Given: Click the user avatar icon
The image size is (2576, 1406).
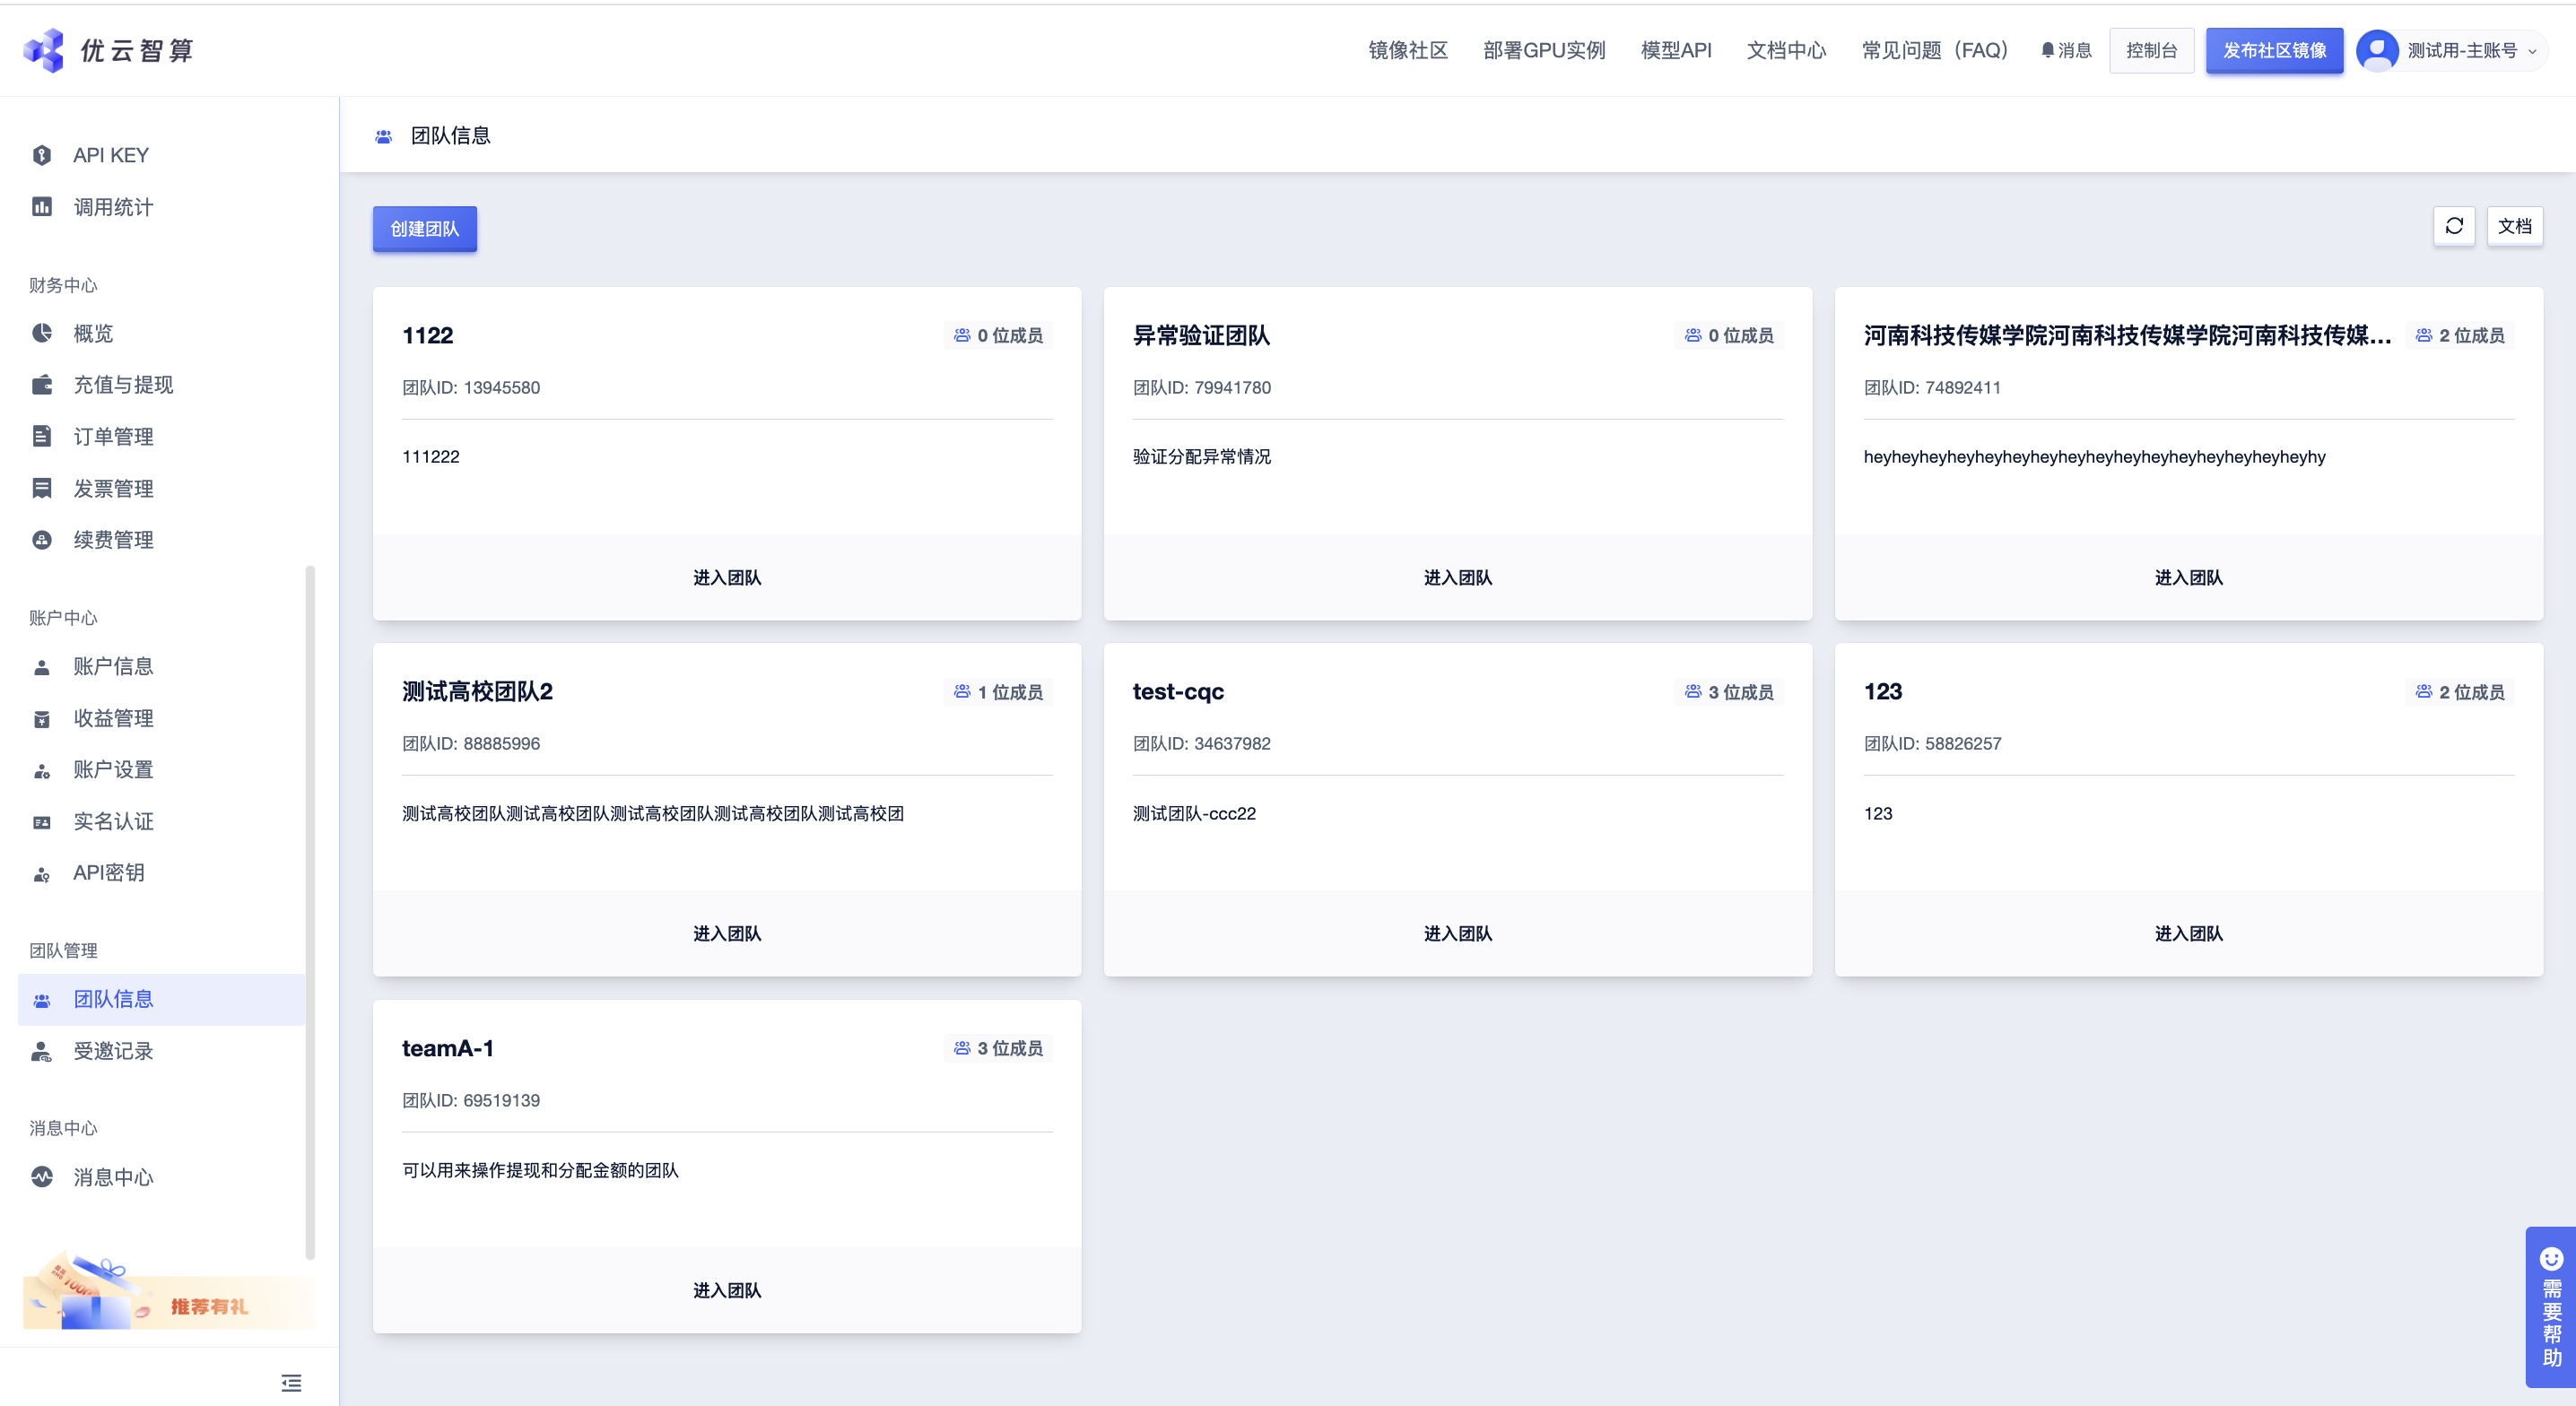Looking at the screenshot, I should coord(2376,50).
